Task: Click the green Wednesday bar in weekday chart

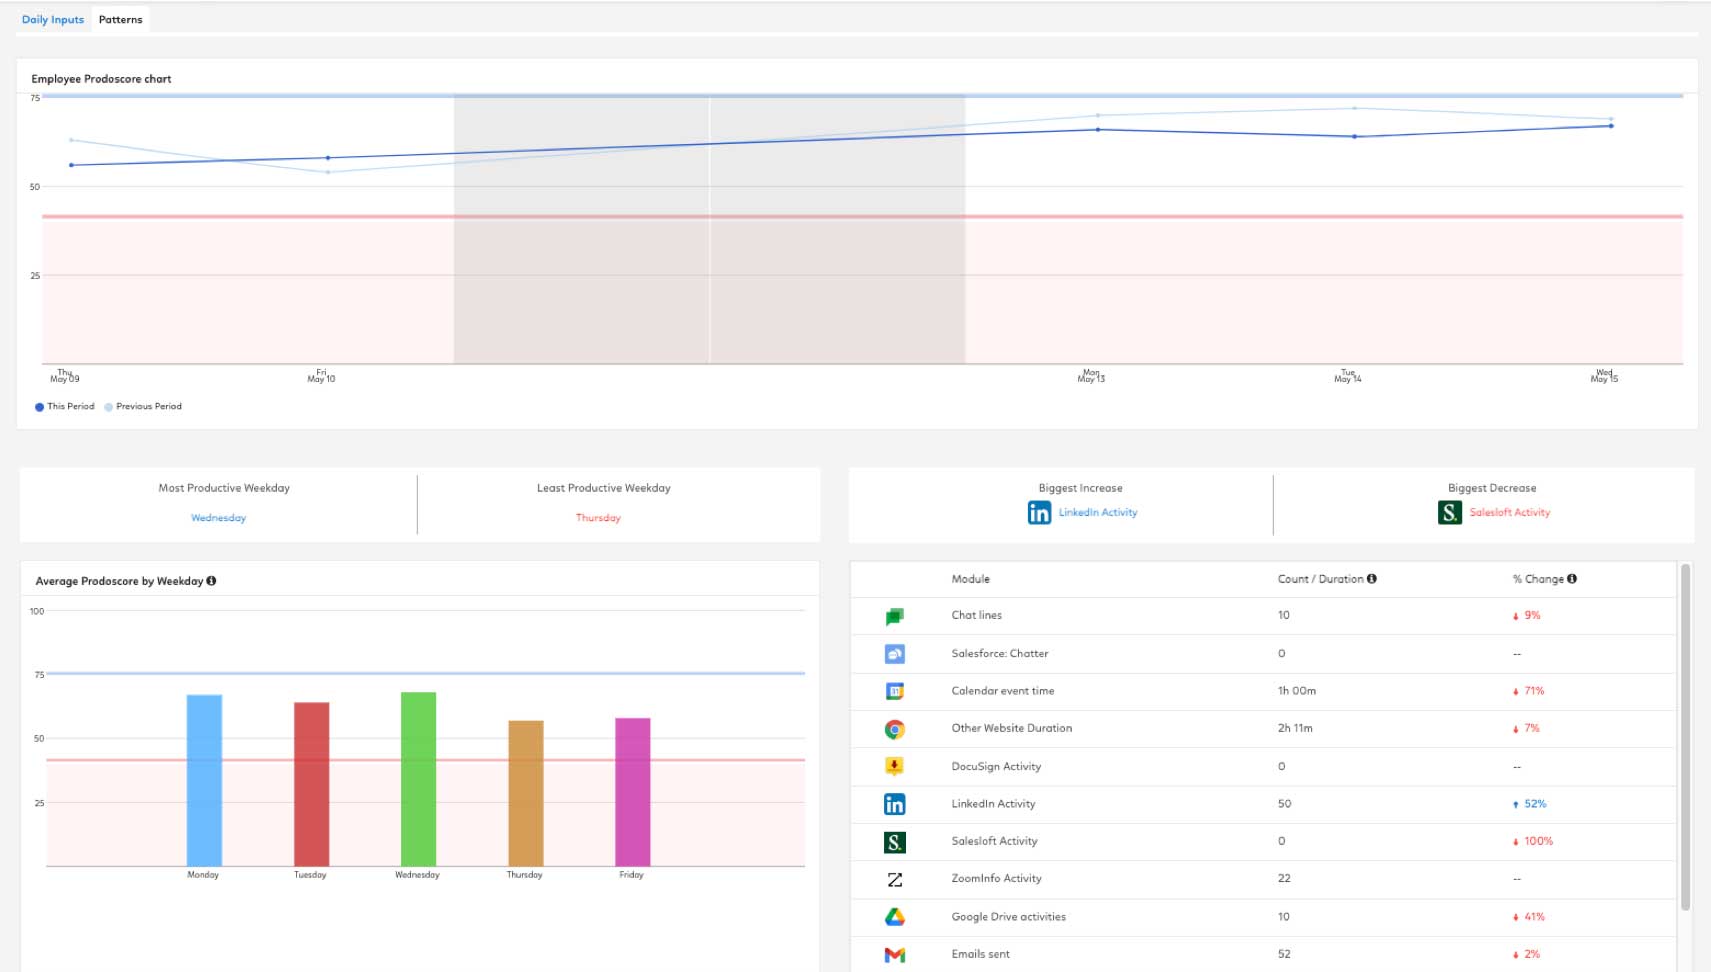Action: [418, 778]
